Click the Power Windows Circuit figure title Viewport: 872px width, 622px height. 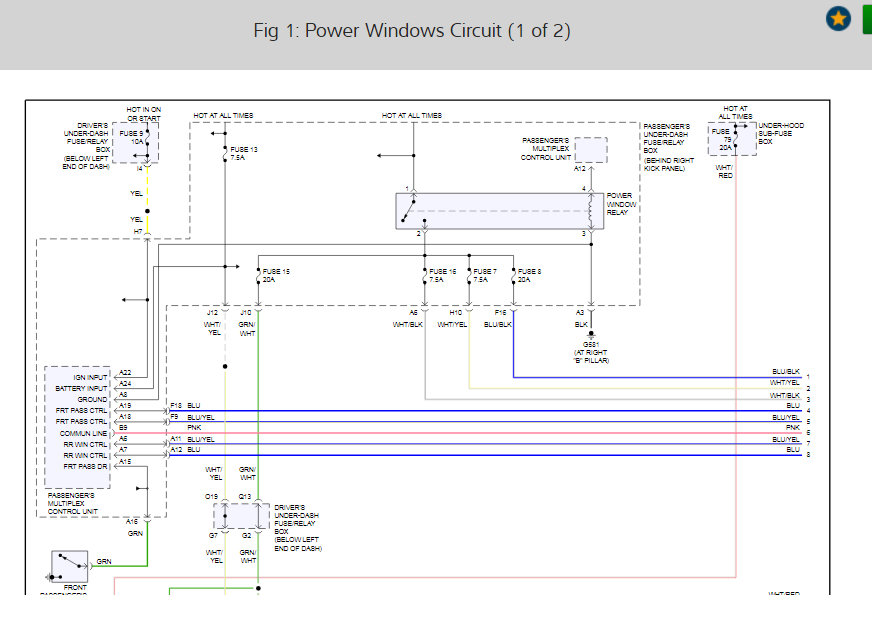point(412,30)
